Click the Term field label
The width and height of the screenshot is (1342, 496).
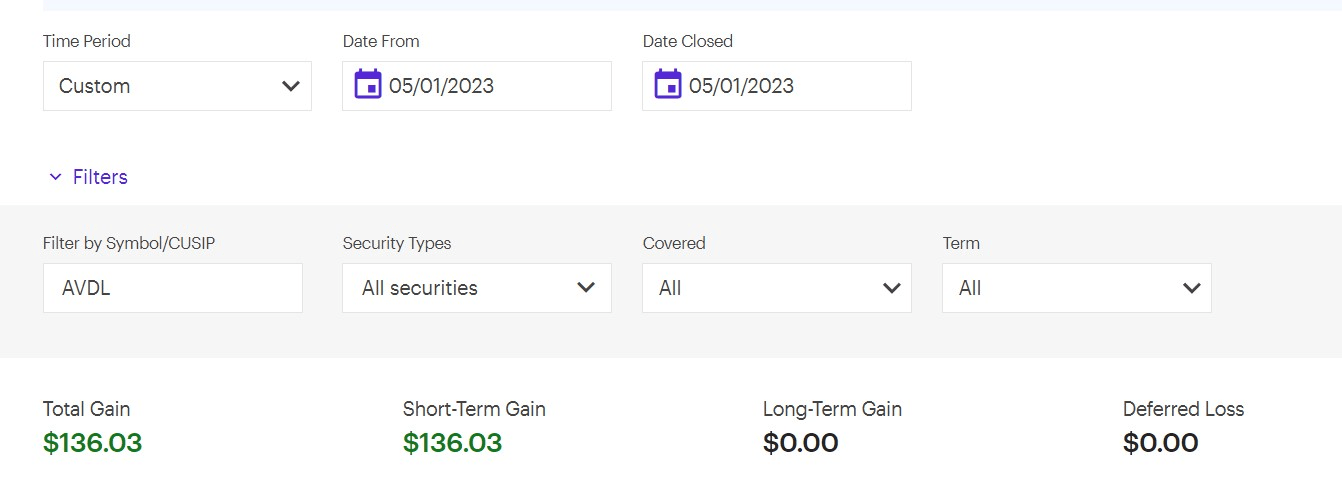point(961,243)
